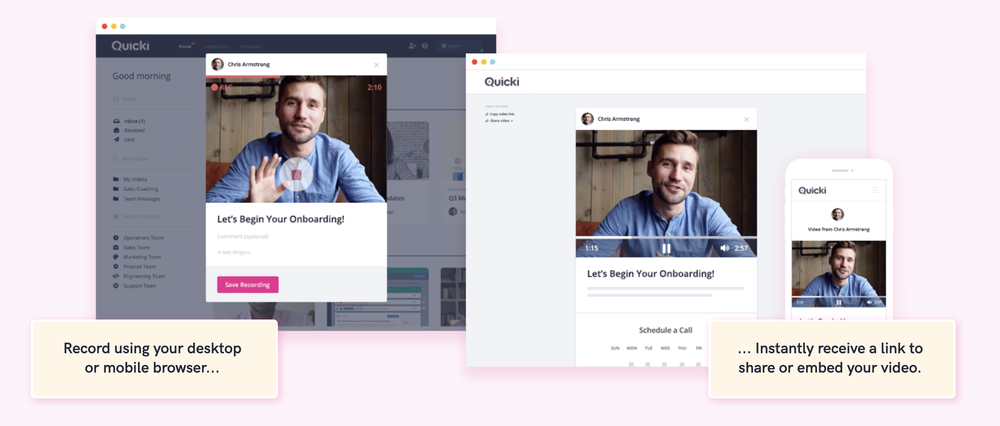Click 'Video from Chris Armstrong' on the phone

point(839,229)
